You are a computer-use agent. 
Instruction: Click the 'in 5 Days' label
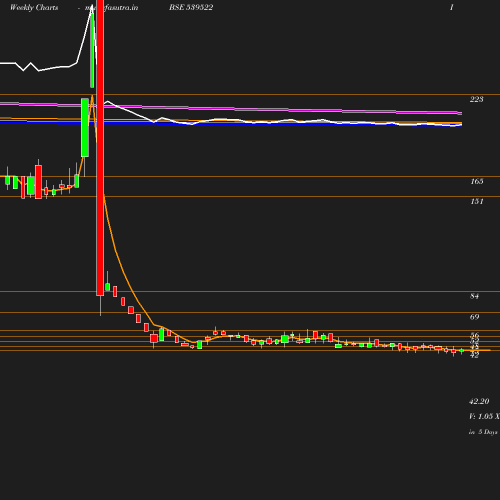pyautogui.click(x=483, y=432)
